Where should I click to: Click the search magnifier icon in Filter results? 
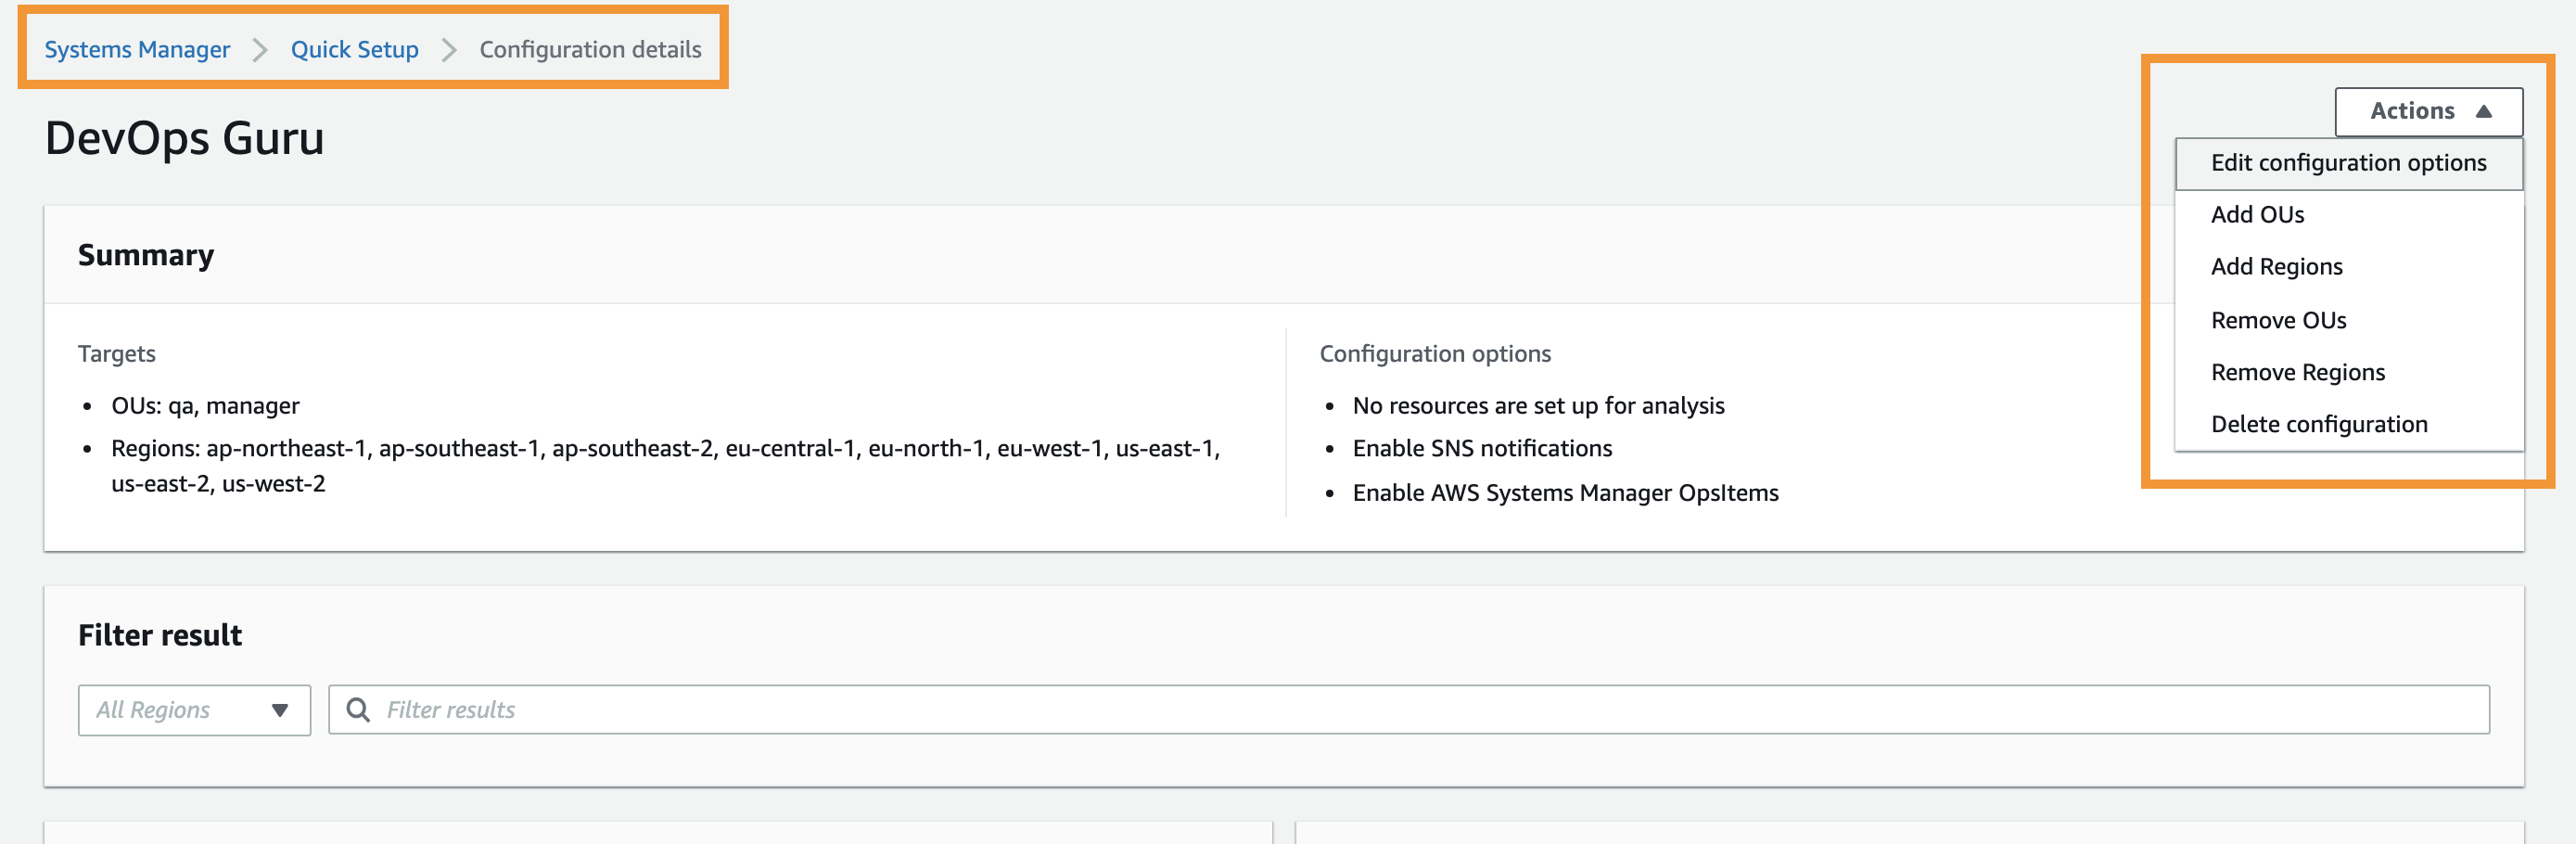[359, 709]
